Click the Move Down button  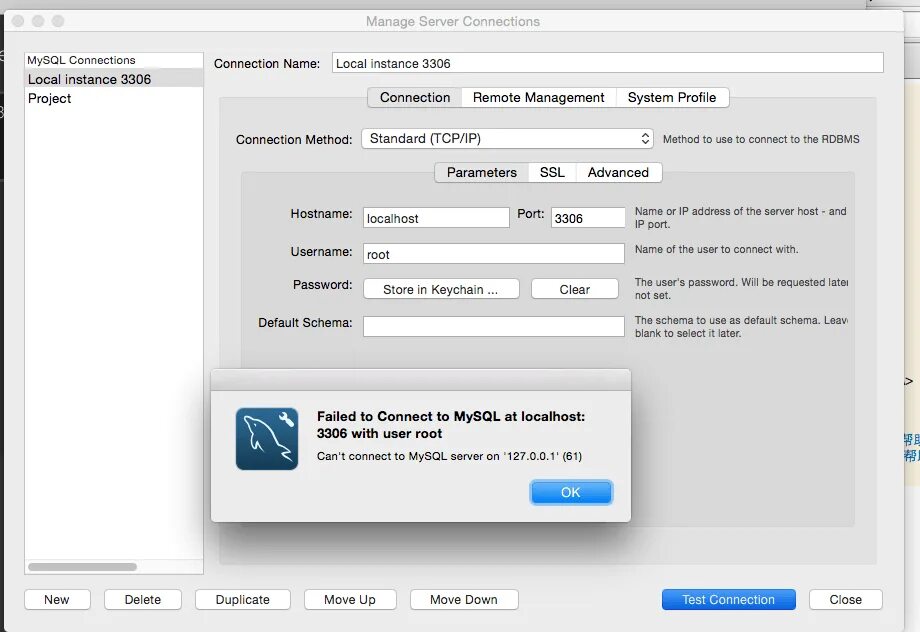coord(464,600)
